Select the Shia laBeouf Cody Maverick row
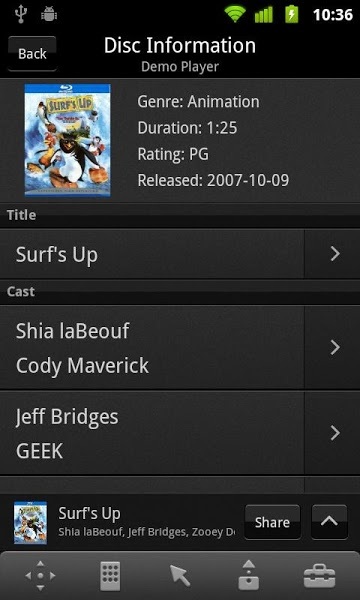The image size is (360, 600). [152, 347]
